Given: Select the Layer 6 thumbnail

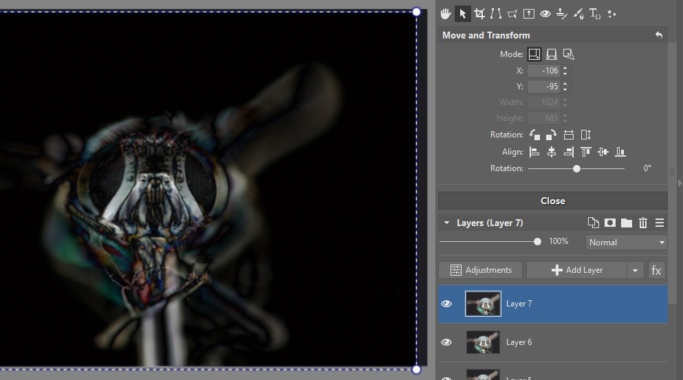Looking at the screenshot, I should point(483,342).
